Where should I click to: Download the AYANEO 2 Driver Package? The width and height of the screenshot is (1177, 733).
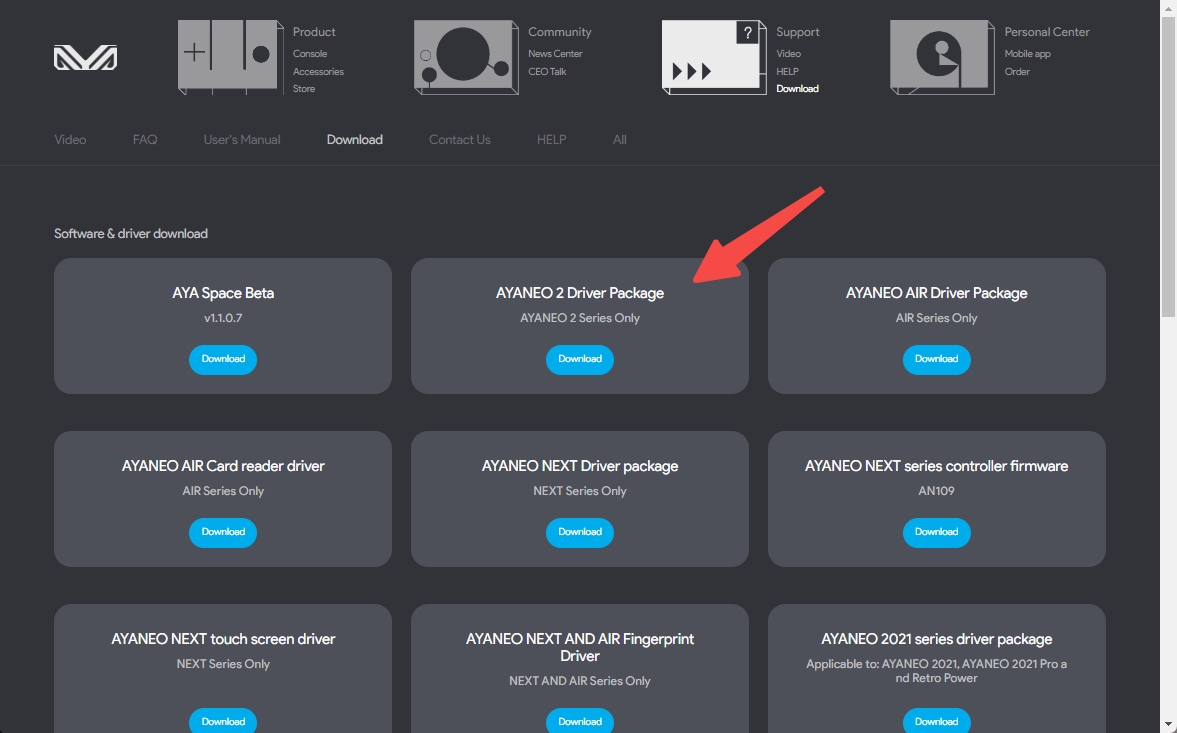tap(579, 359)
